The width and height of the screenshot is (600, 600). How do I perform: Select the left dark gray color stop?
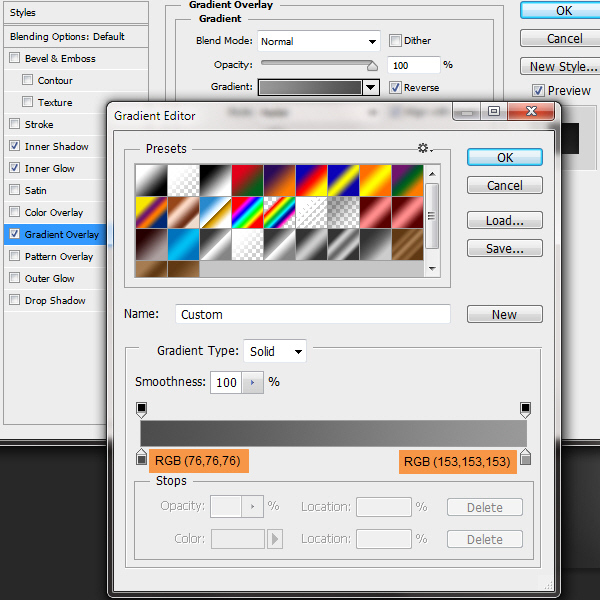[141, 458]
